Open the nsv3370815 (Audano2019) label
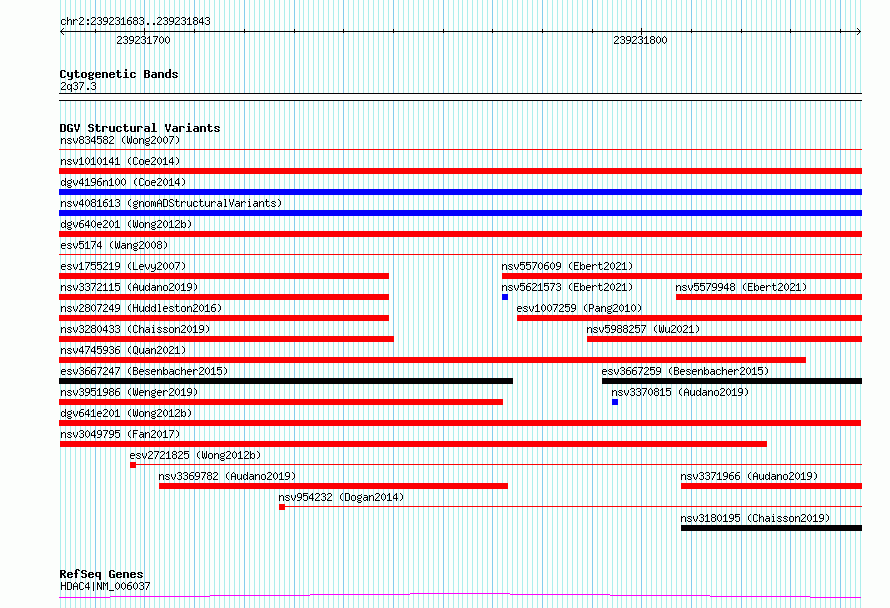The width and height of the screenshot is (890, 608). click(680, 392)
